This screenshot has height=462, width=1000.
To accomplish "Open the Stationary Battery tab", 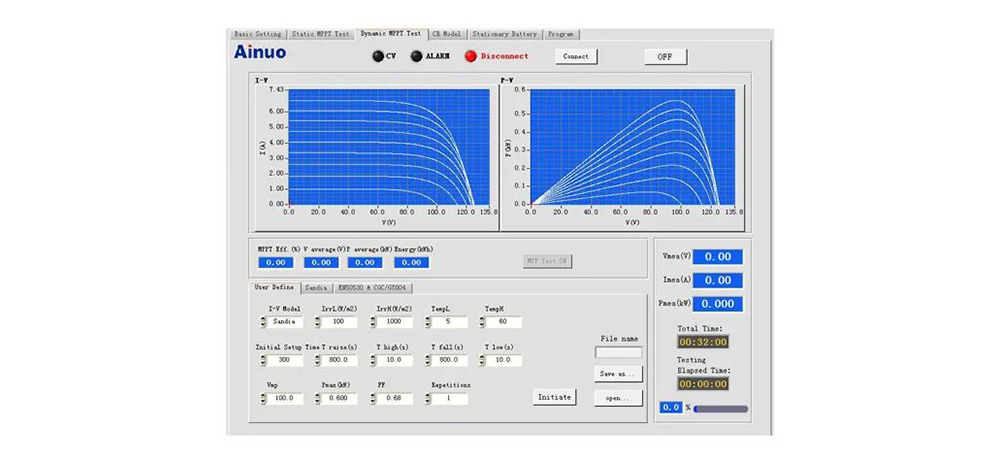I will pyautogui.click(x=504, y=34).
